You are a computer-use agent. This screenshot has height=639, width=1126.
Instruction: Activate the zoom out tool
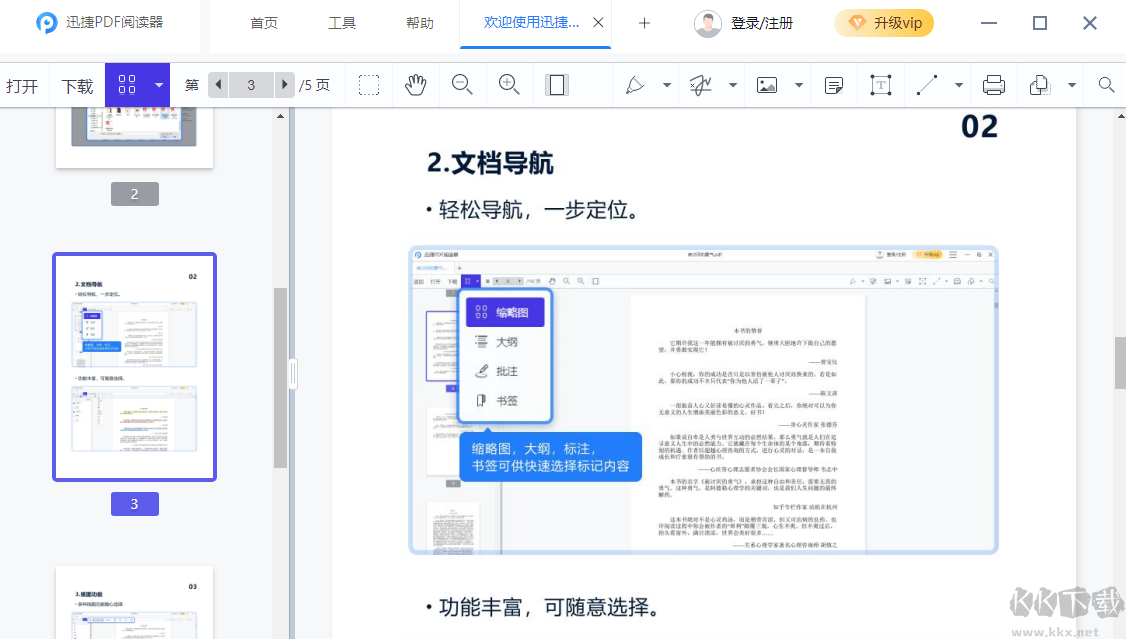pos(462,85)
